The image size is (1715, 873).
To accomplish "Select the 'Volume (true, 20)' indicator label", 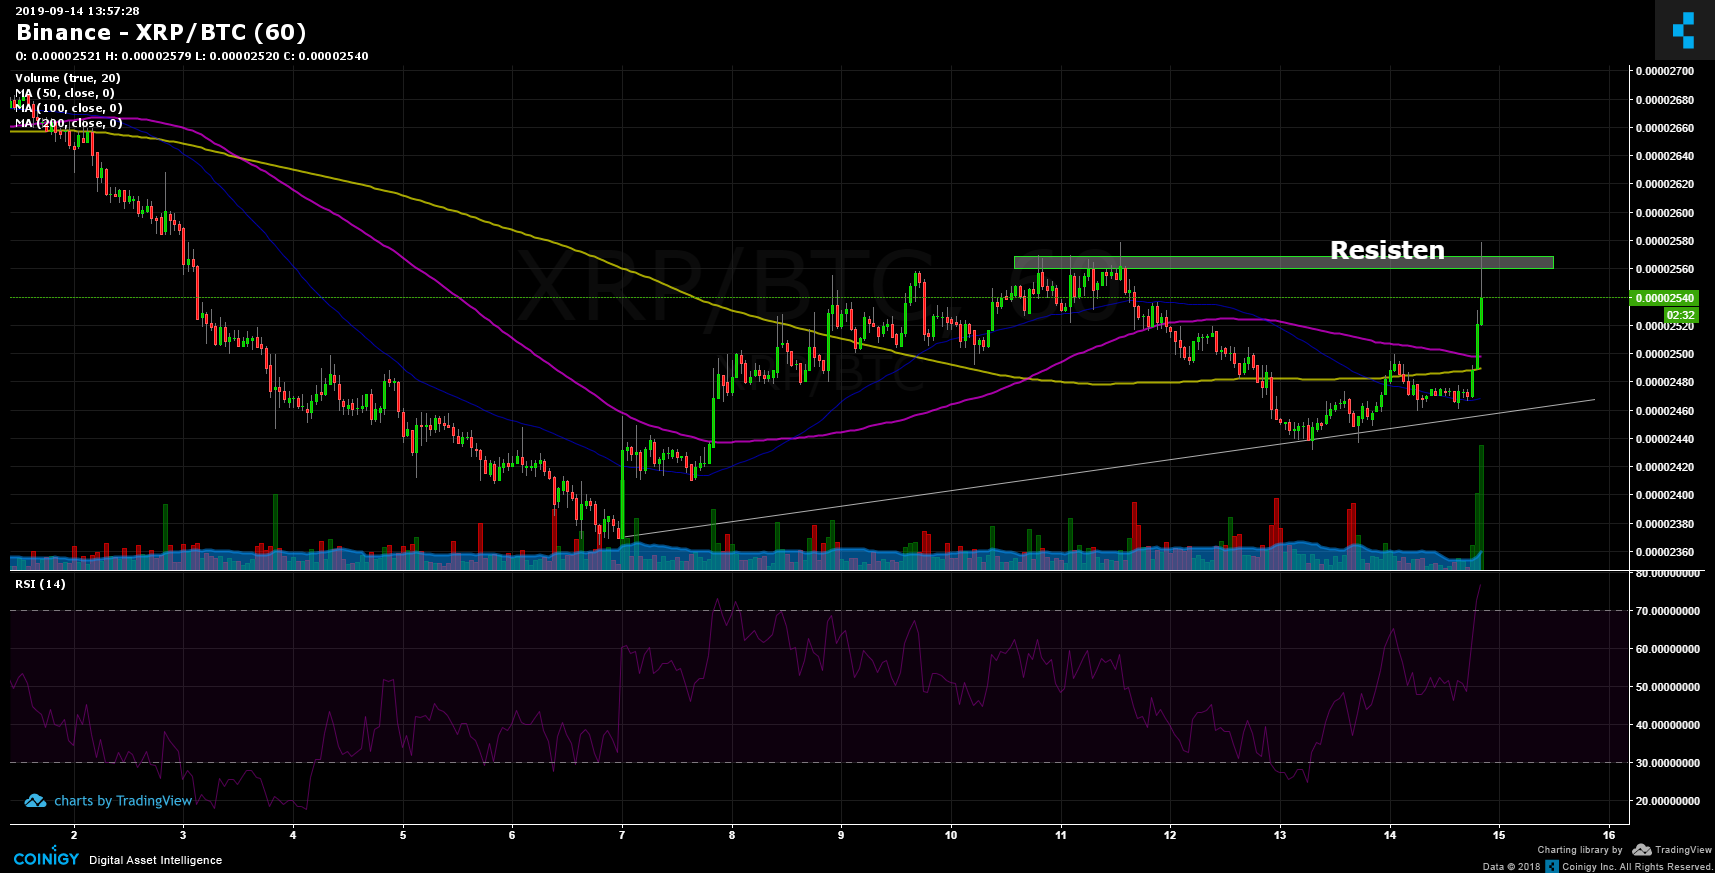I will click(x=68, y=78).
